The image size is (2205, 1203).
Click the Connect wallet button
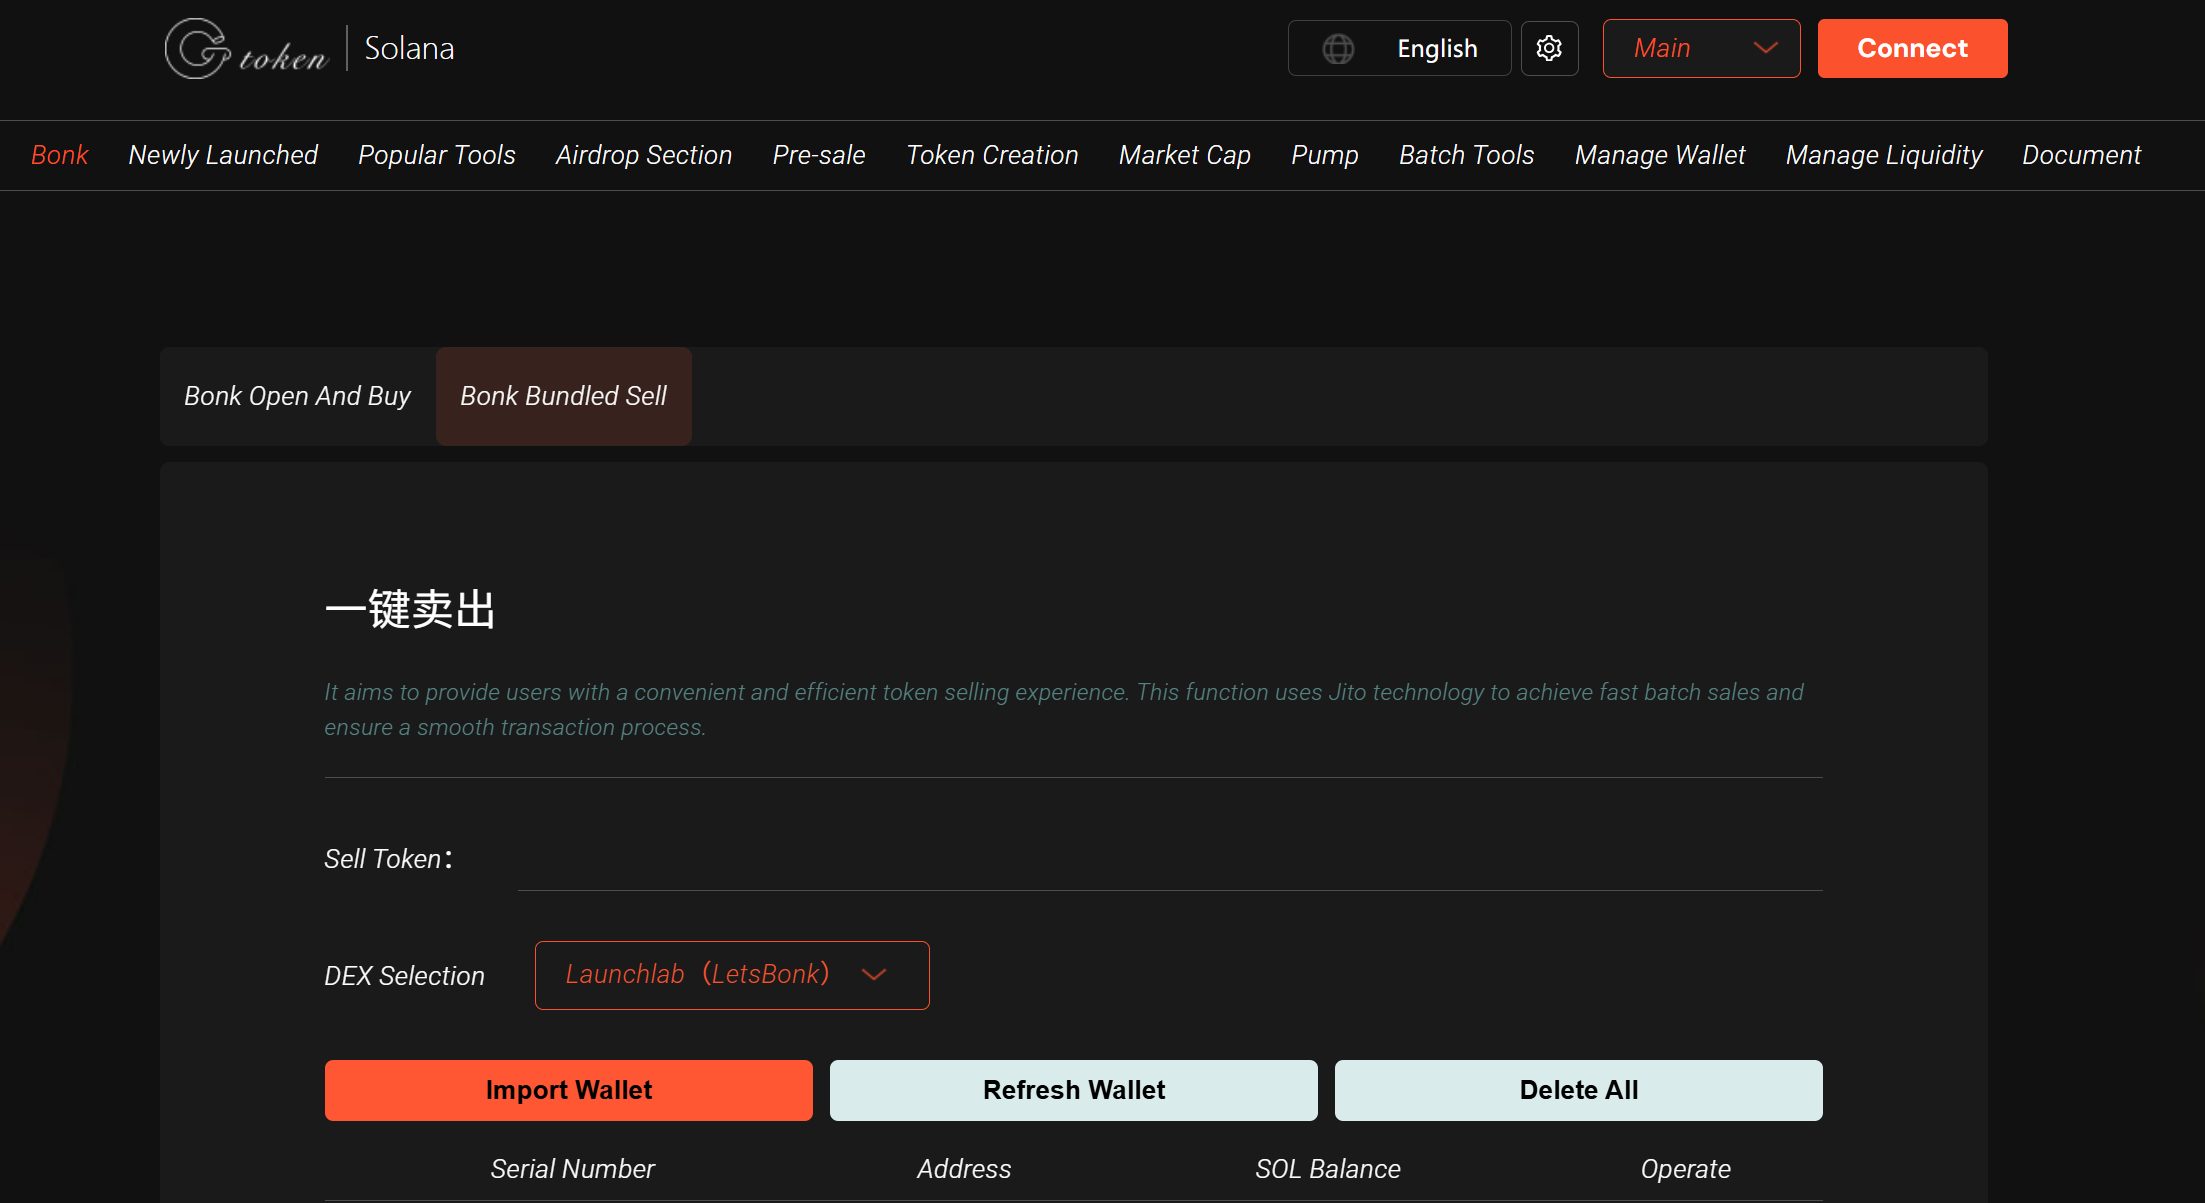pos(1911,48)
